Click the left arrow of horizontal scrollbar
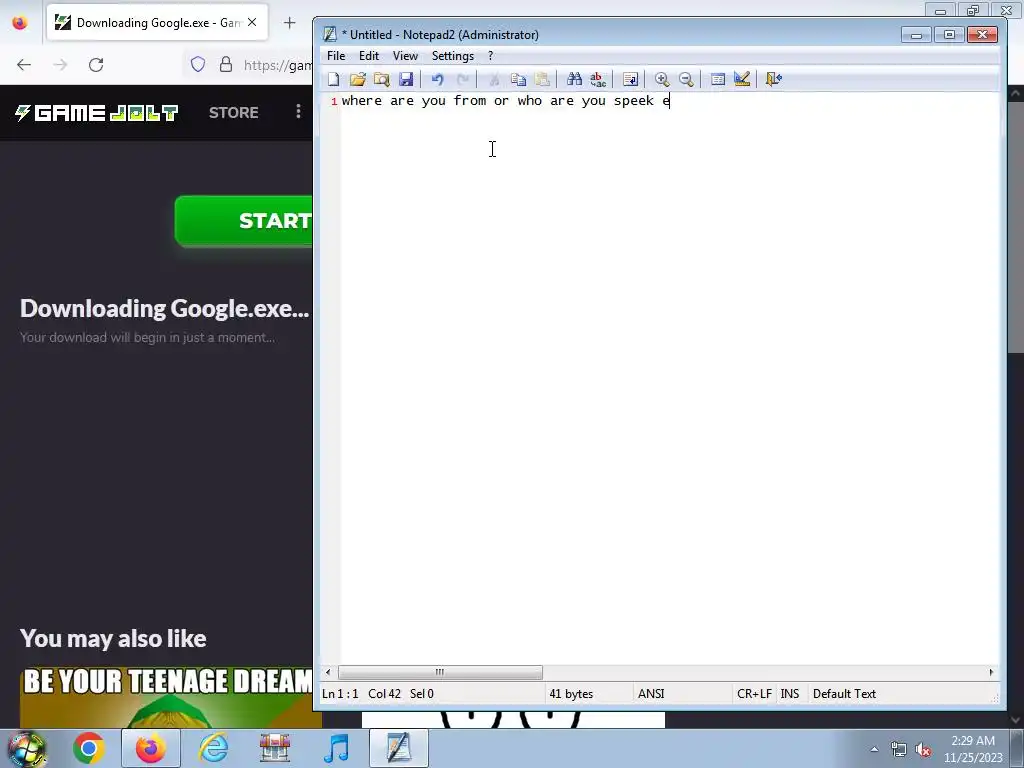Viewport: 1024px width, 768px height. click(x=328, y=672)
